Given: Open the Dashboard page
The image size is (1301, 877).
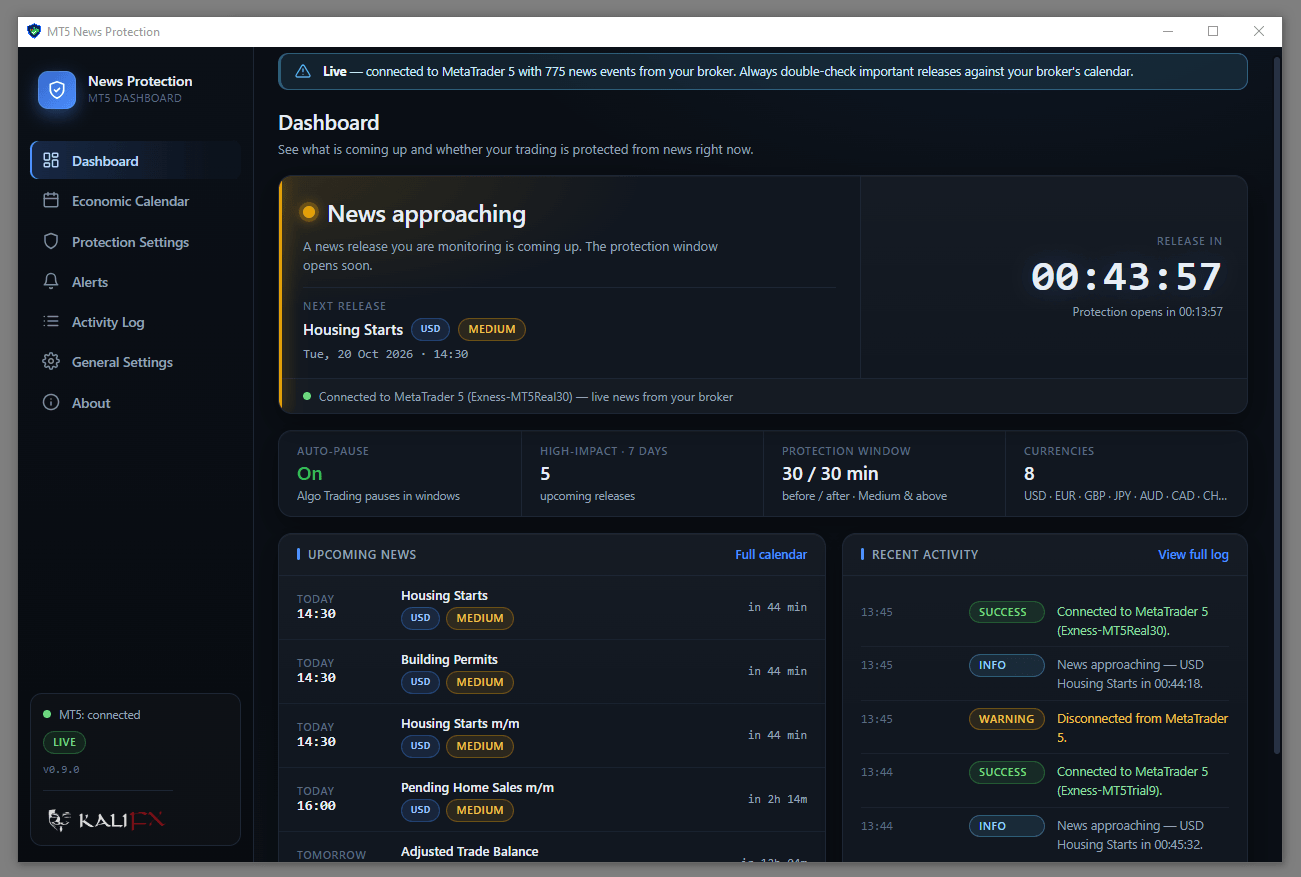Looking at the screenshot, I should pos(136,160).
